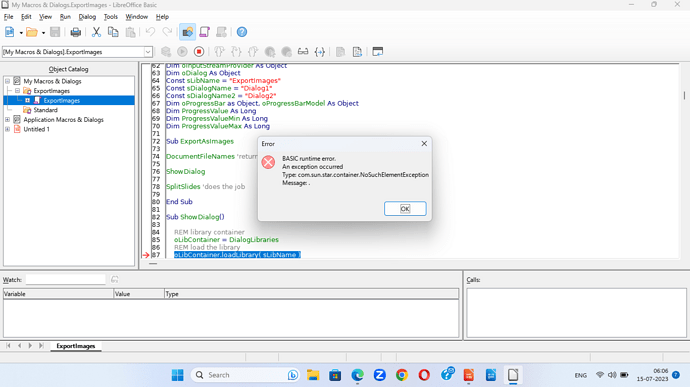The width and height of the screenshot is (690, 387).
Task: Click the Find Parentheses icon
Action: (x=320, y=52)
